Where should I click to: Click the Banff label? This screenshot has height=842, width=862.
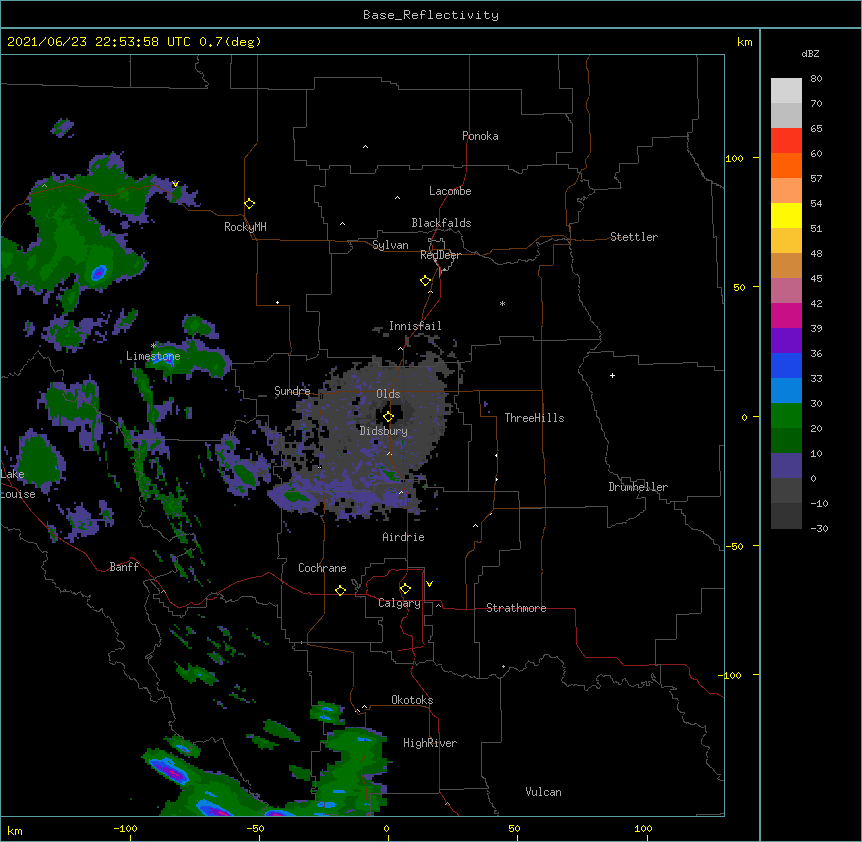click(124, 567)
